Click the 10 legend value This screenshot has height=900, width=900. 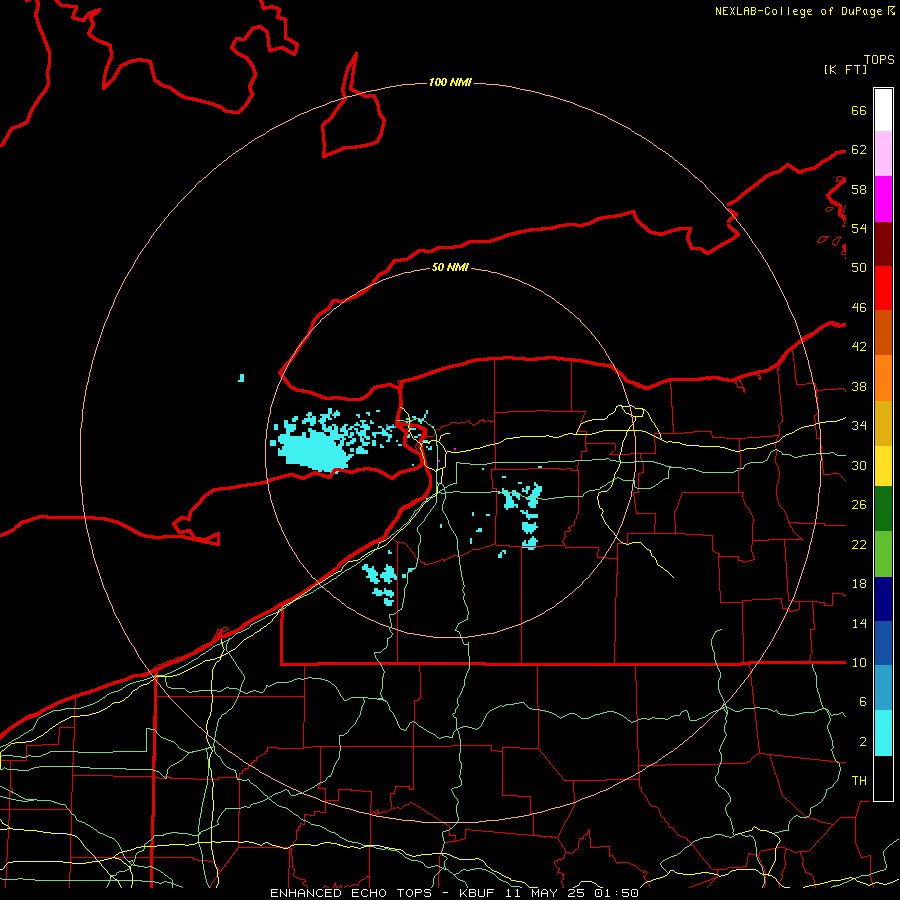point(859,663)
